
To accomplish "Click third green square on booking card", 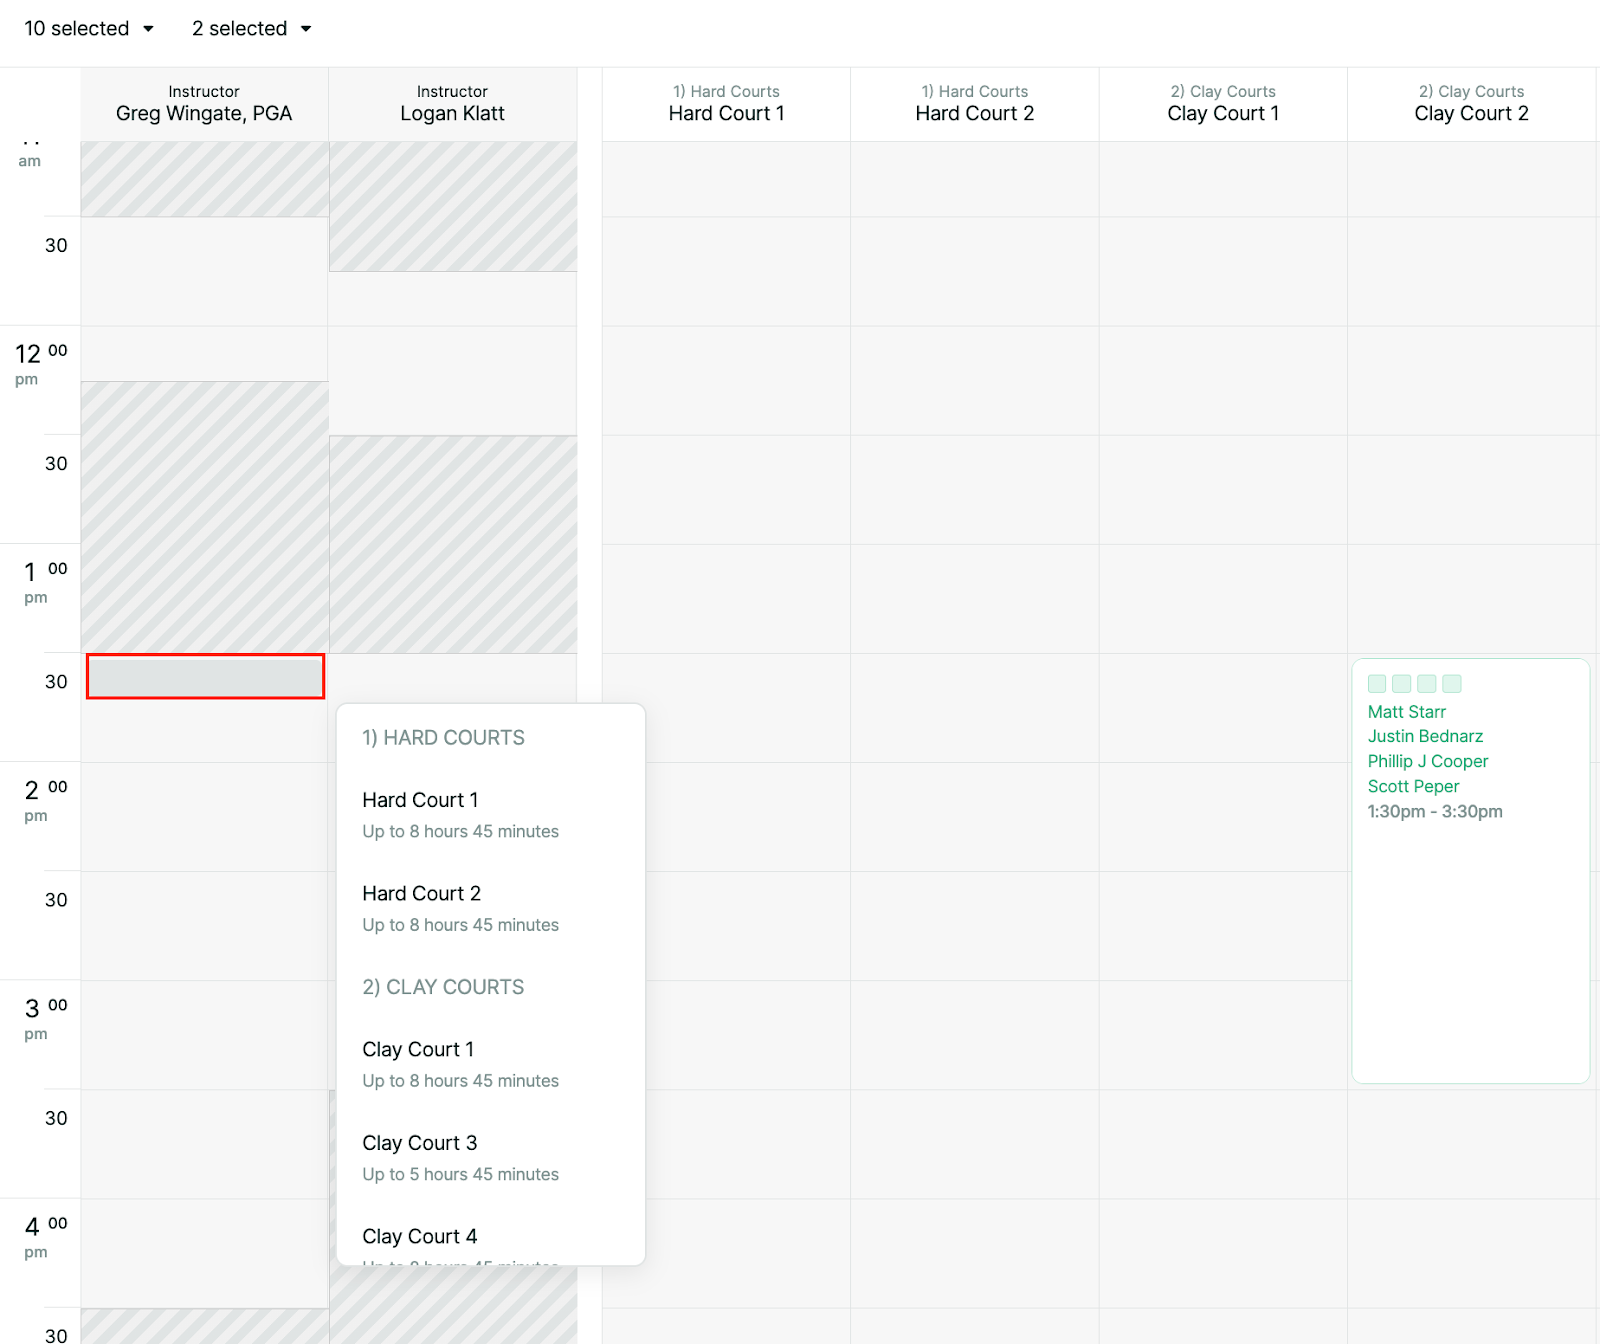I will pyautogui.click(x=1427, y=684).
